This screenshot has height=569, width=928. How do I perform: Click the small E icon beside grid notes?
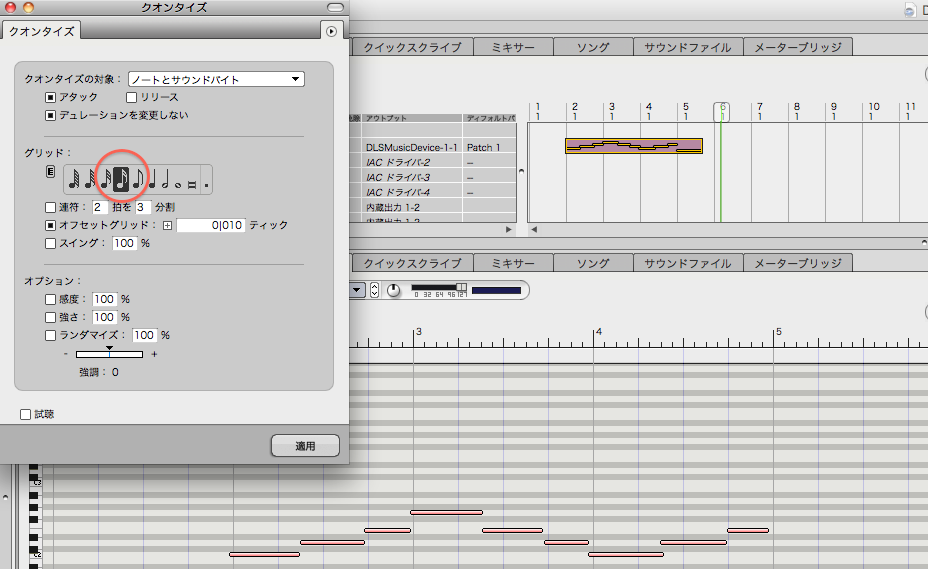[x=50, y=172]
